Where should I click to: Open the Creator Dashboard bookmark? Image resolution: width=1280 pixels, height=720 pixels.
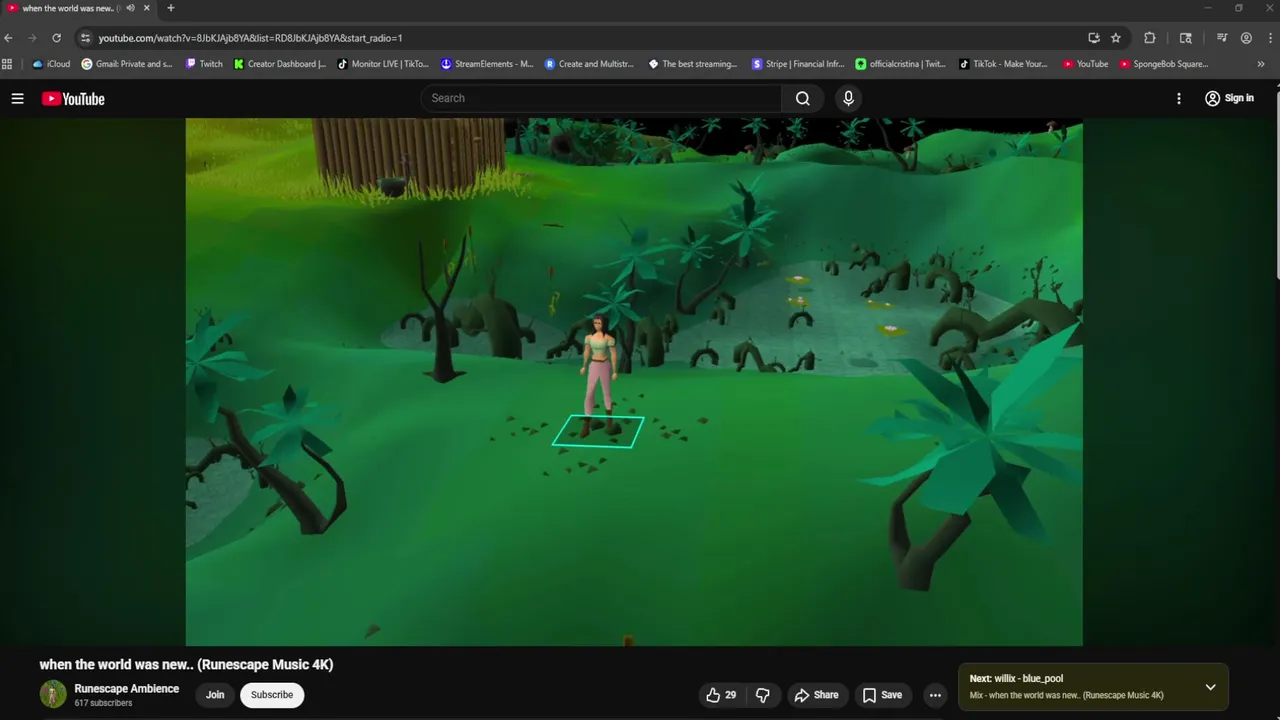coord(280,64)
